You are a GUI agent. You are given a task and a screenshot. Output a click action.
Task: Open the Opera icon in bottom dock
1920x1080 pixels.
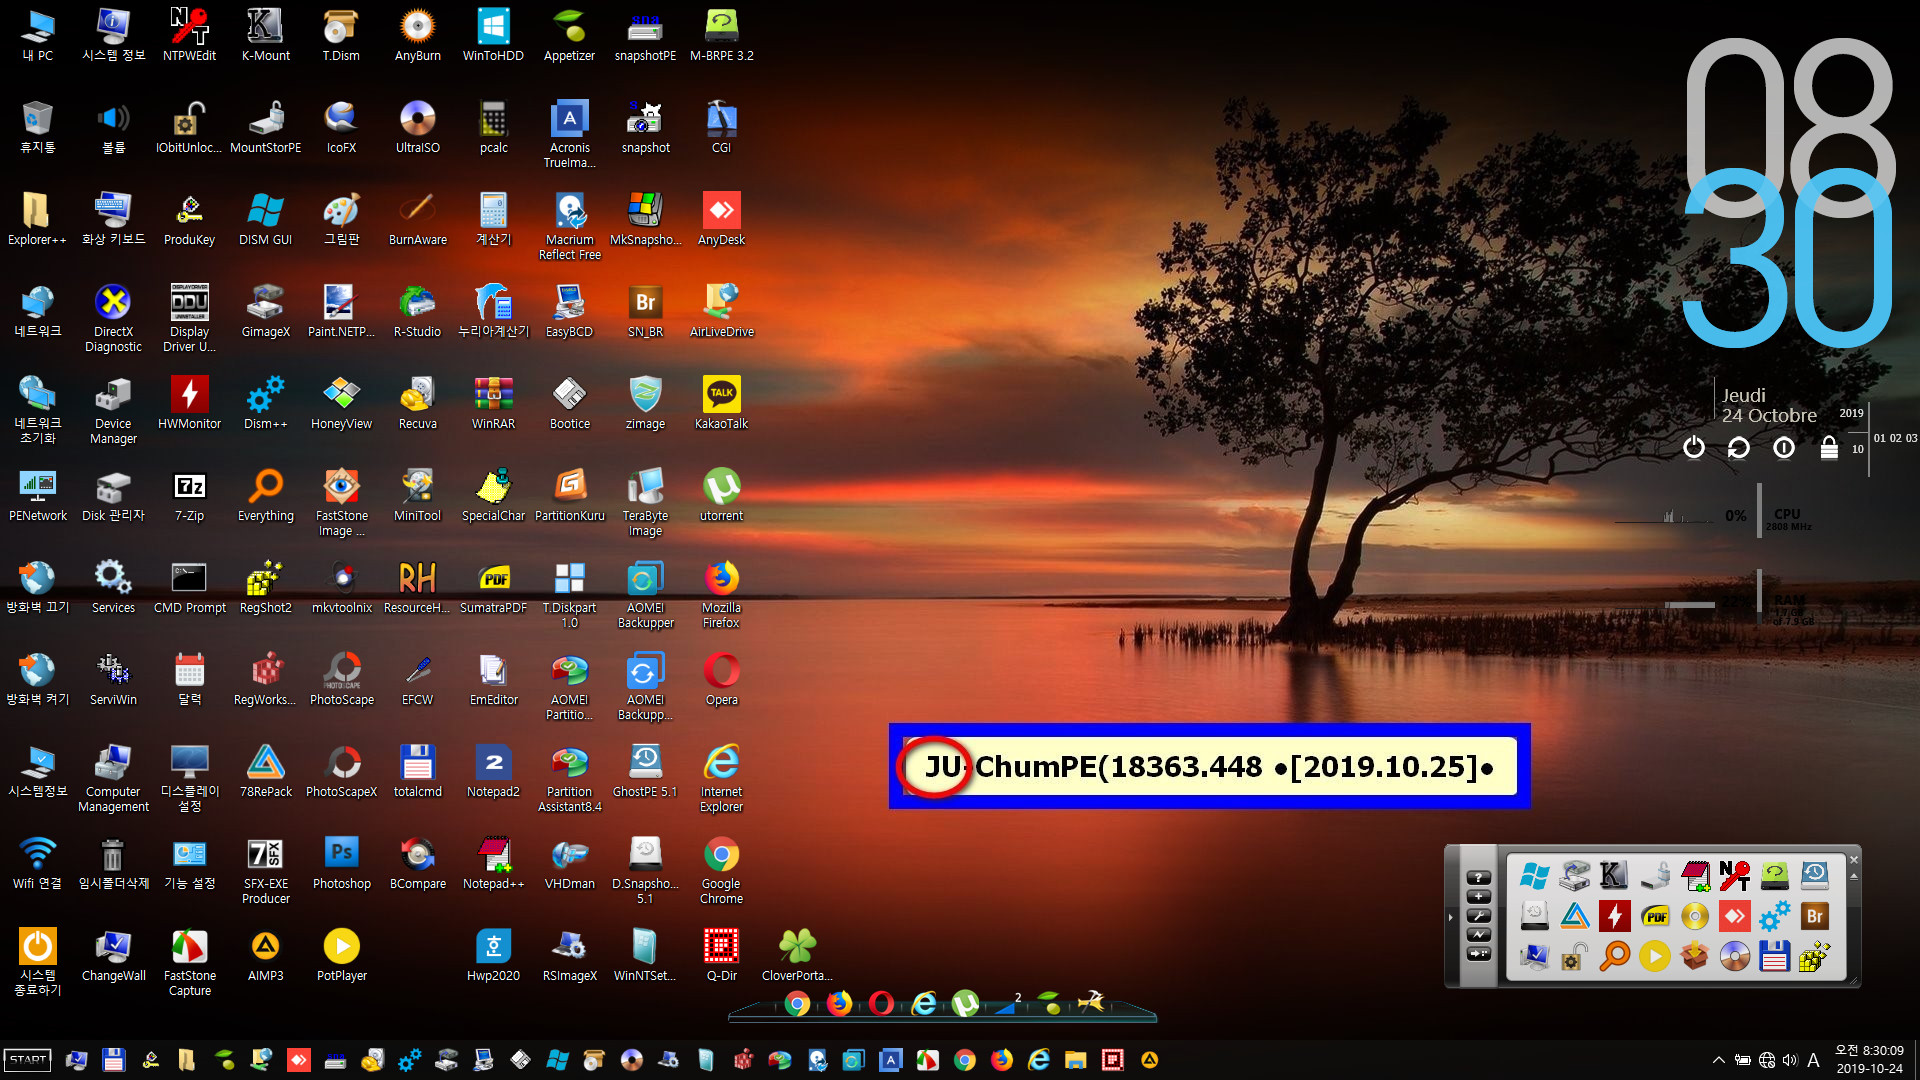(x=881, y=1003)
